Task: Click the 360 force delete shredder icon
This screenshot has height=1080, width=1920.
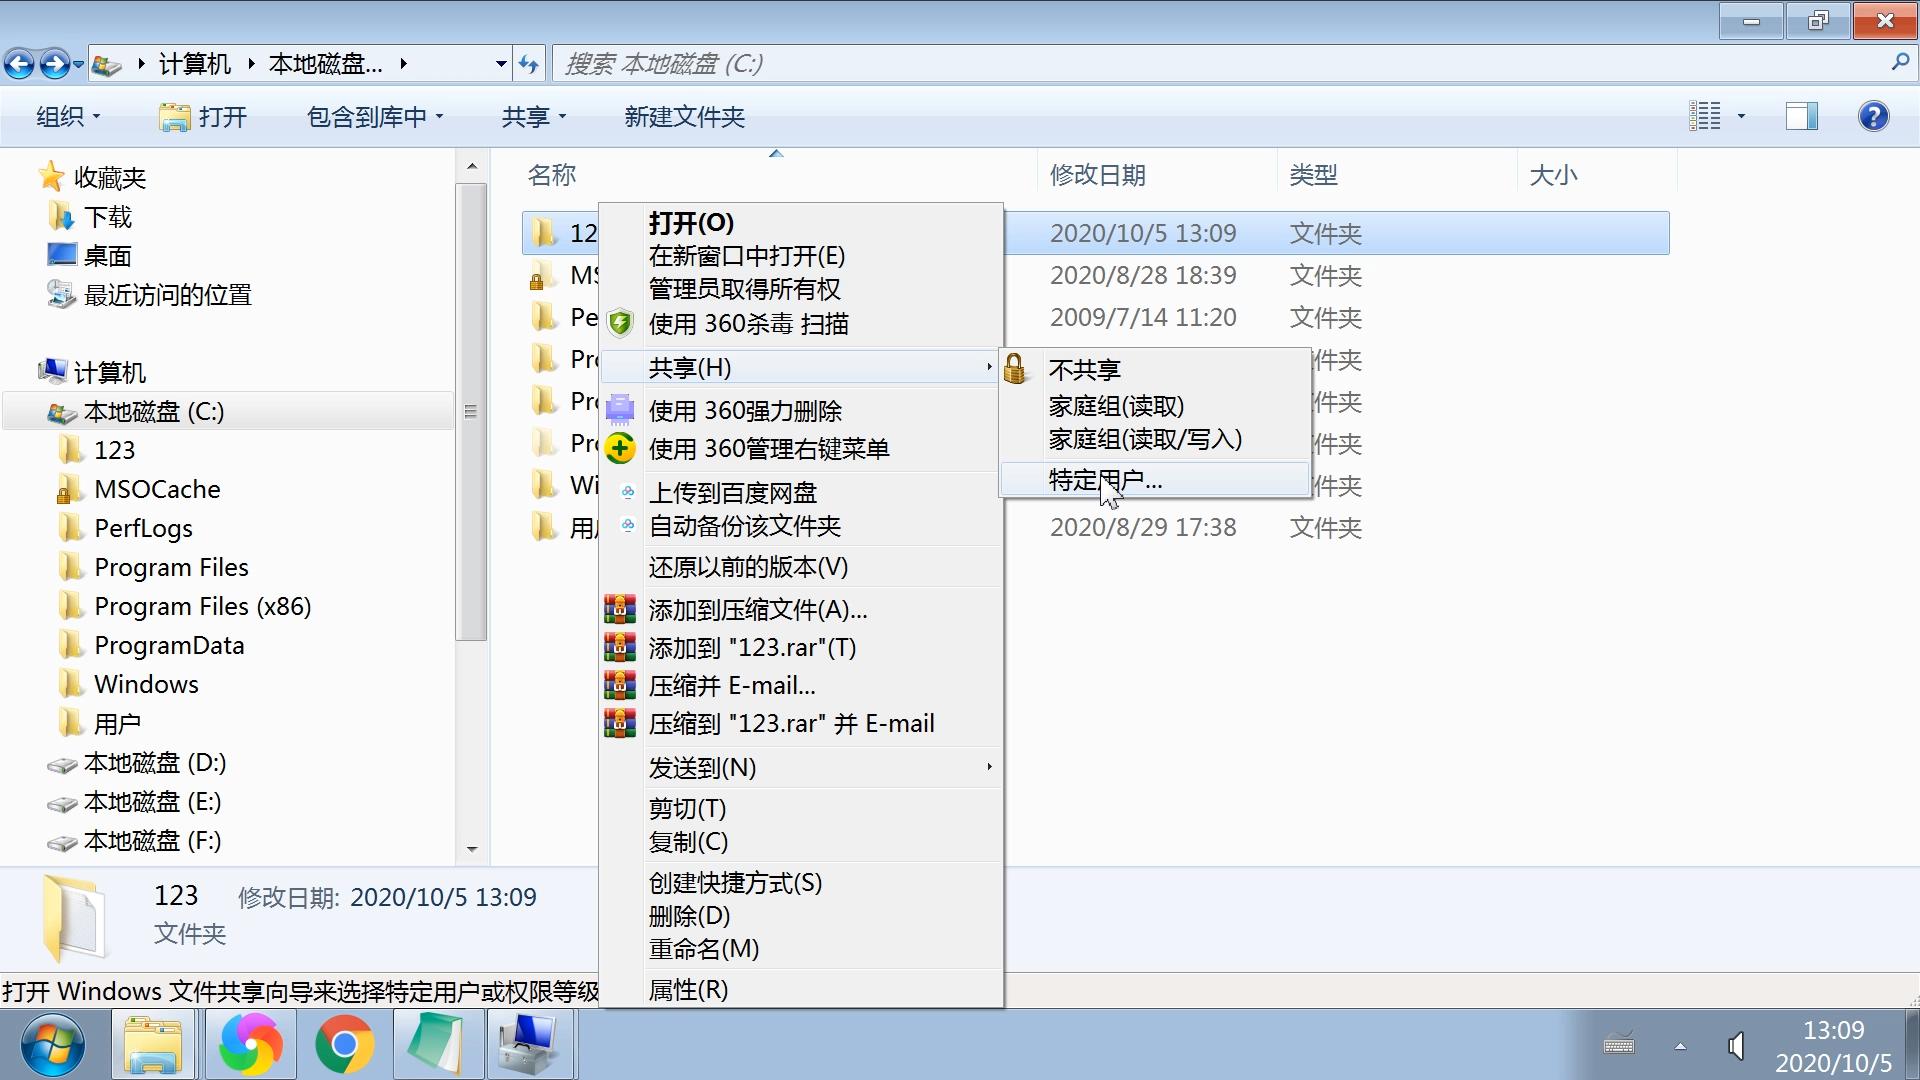Action: 620,410
